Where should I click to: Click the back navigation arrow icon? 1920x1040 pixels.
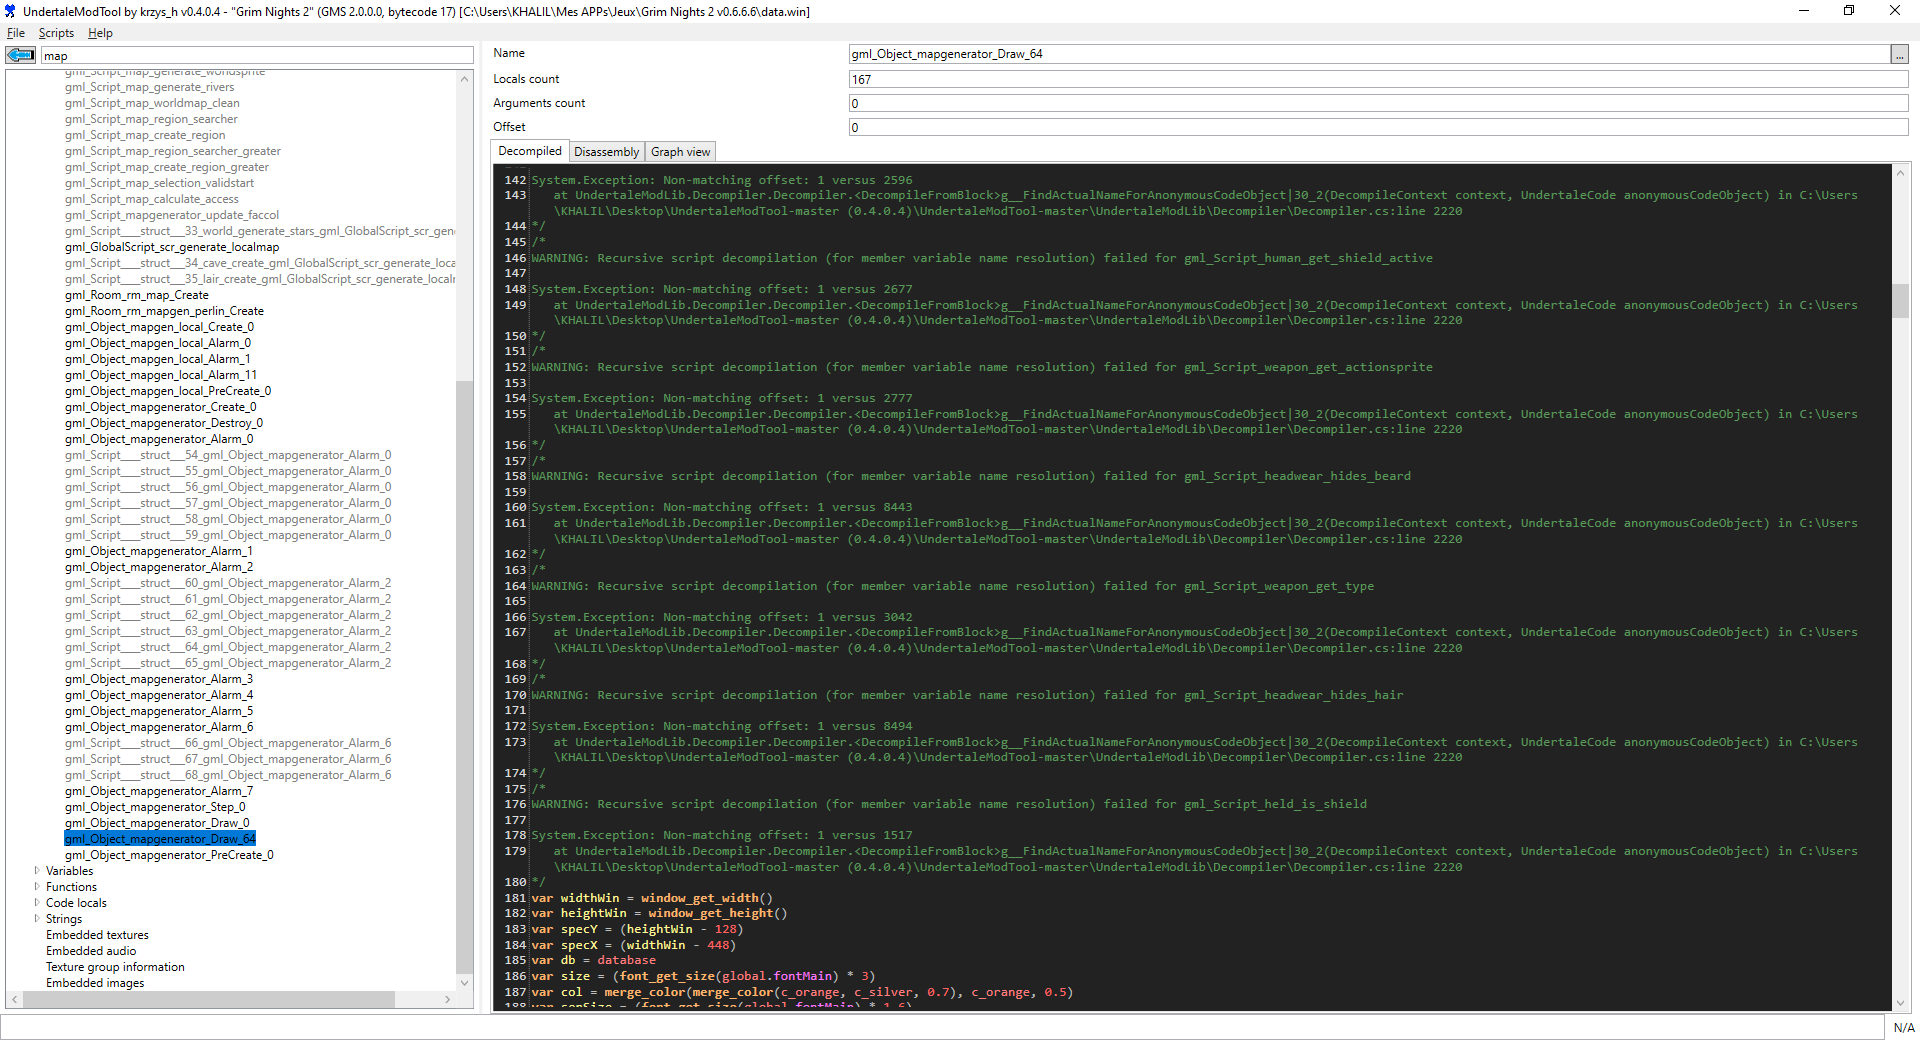click(x=20, y=55)
